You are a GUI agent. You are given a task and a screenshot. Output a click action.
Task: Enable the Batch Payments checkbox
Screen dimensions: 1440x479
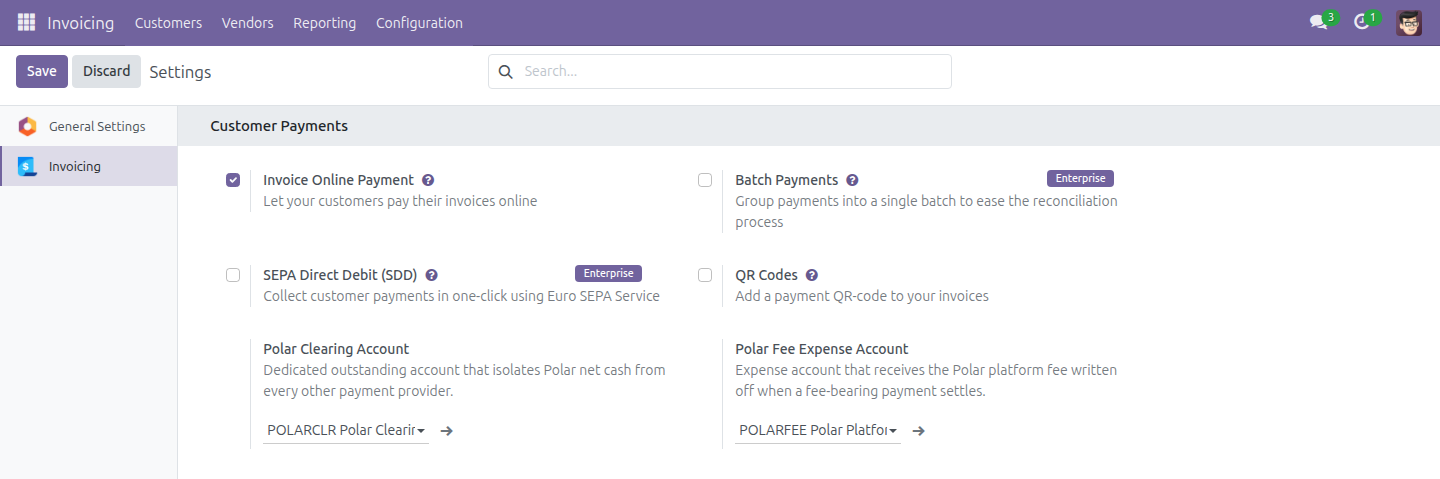(705, 180)
